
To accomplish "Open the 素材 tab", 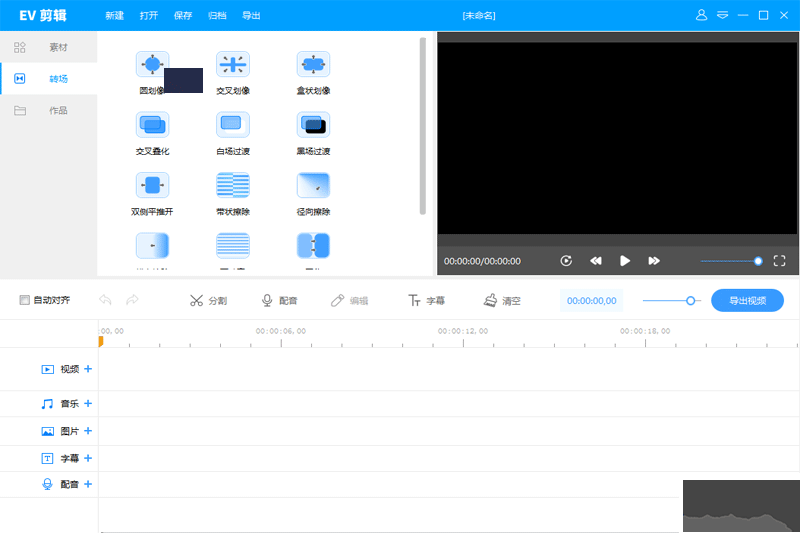I will click(48, 47).
